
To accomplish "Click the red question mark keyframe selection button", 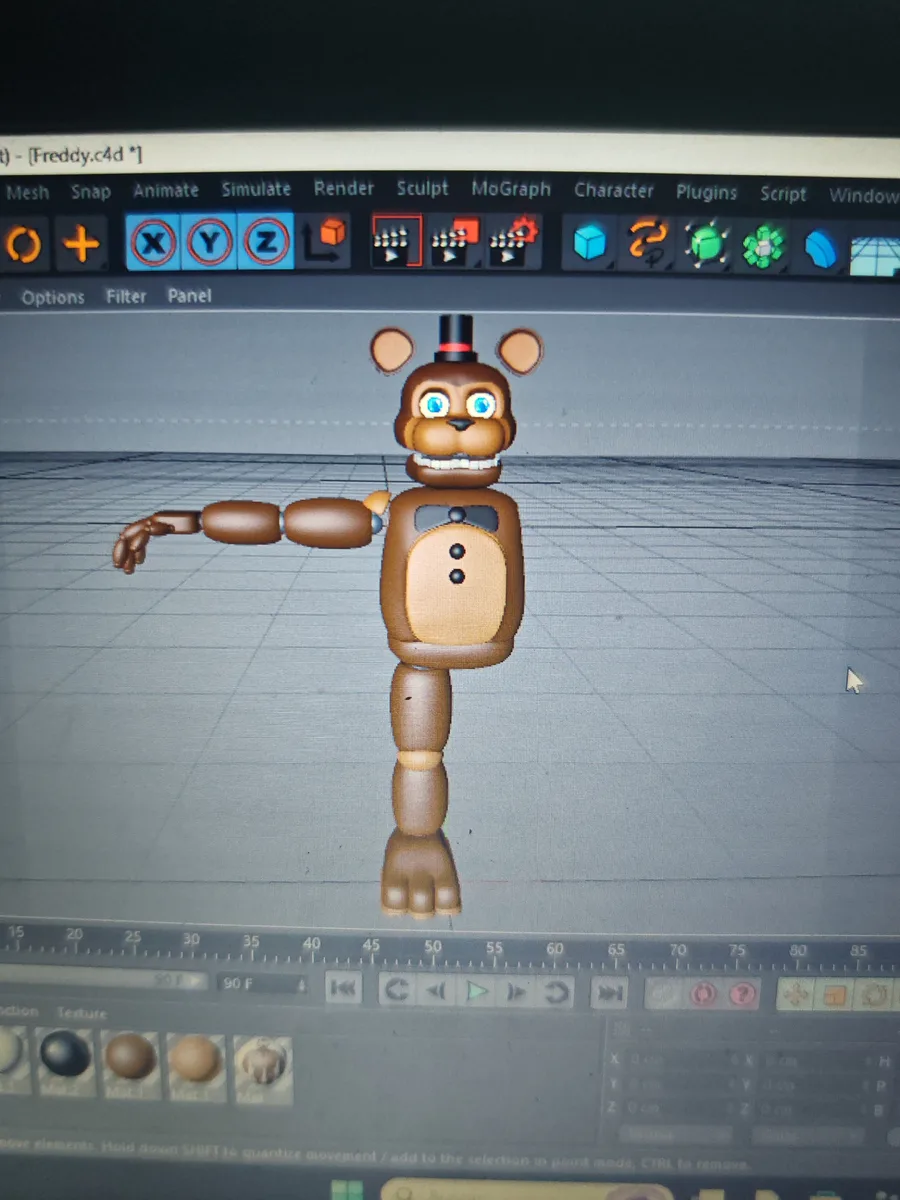I will tap(742, 994).
